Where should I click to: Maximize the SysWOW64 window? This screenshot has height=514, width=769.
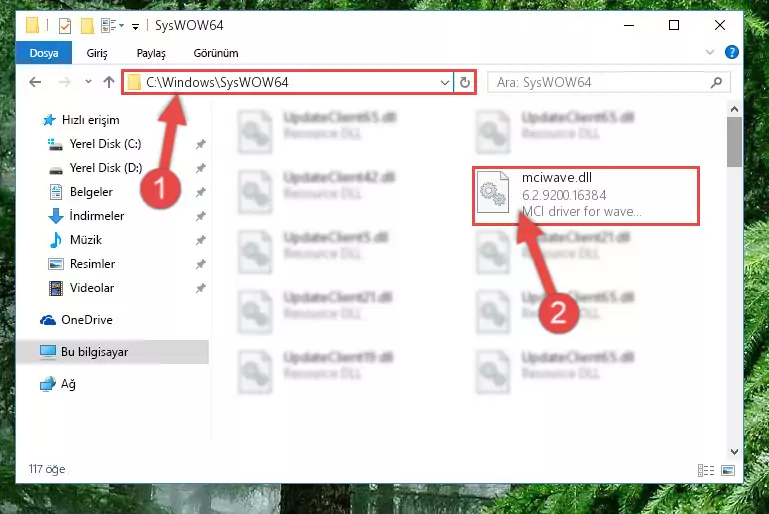[x=674, y=25]
